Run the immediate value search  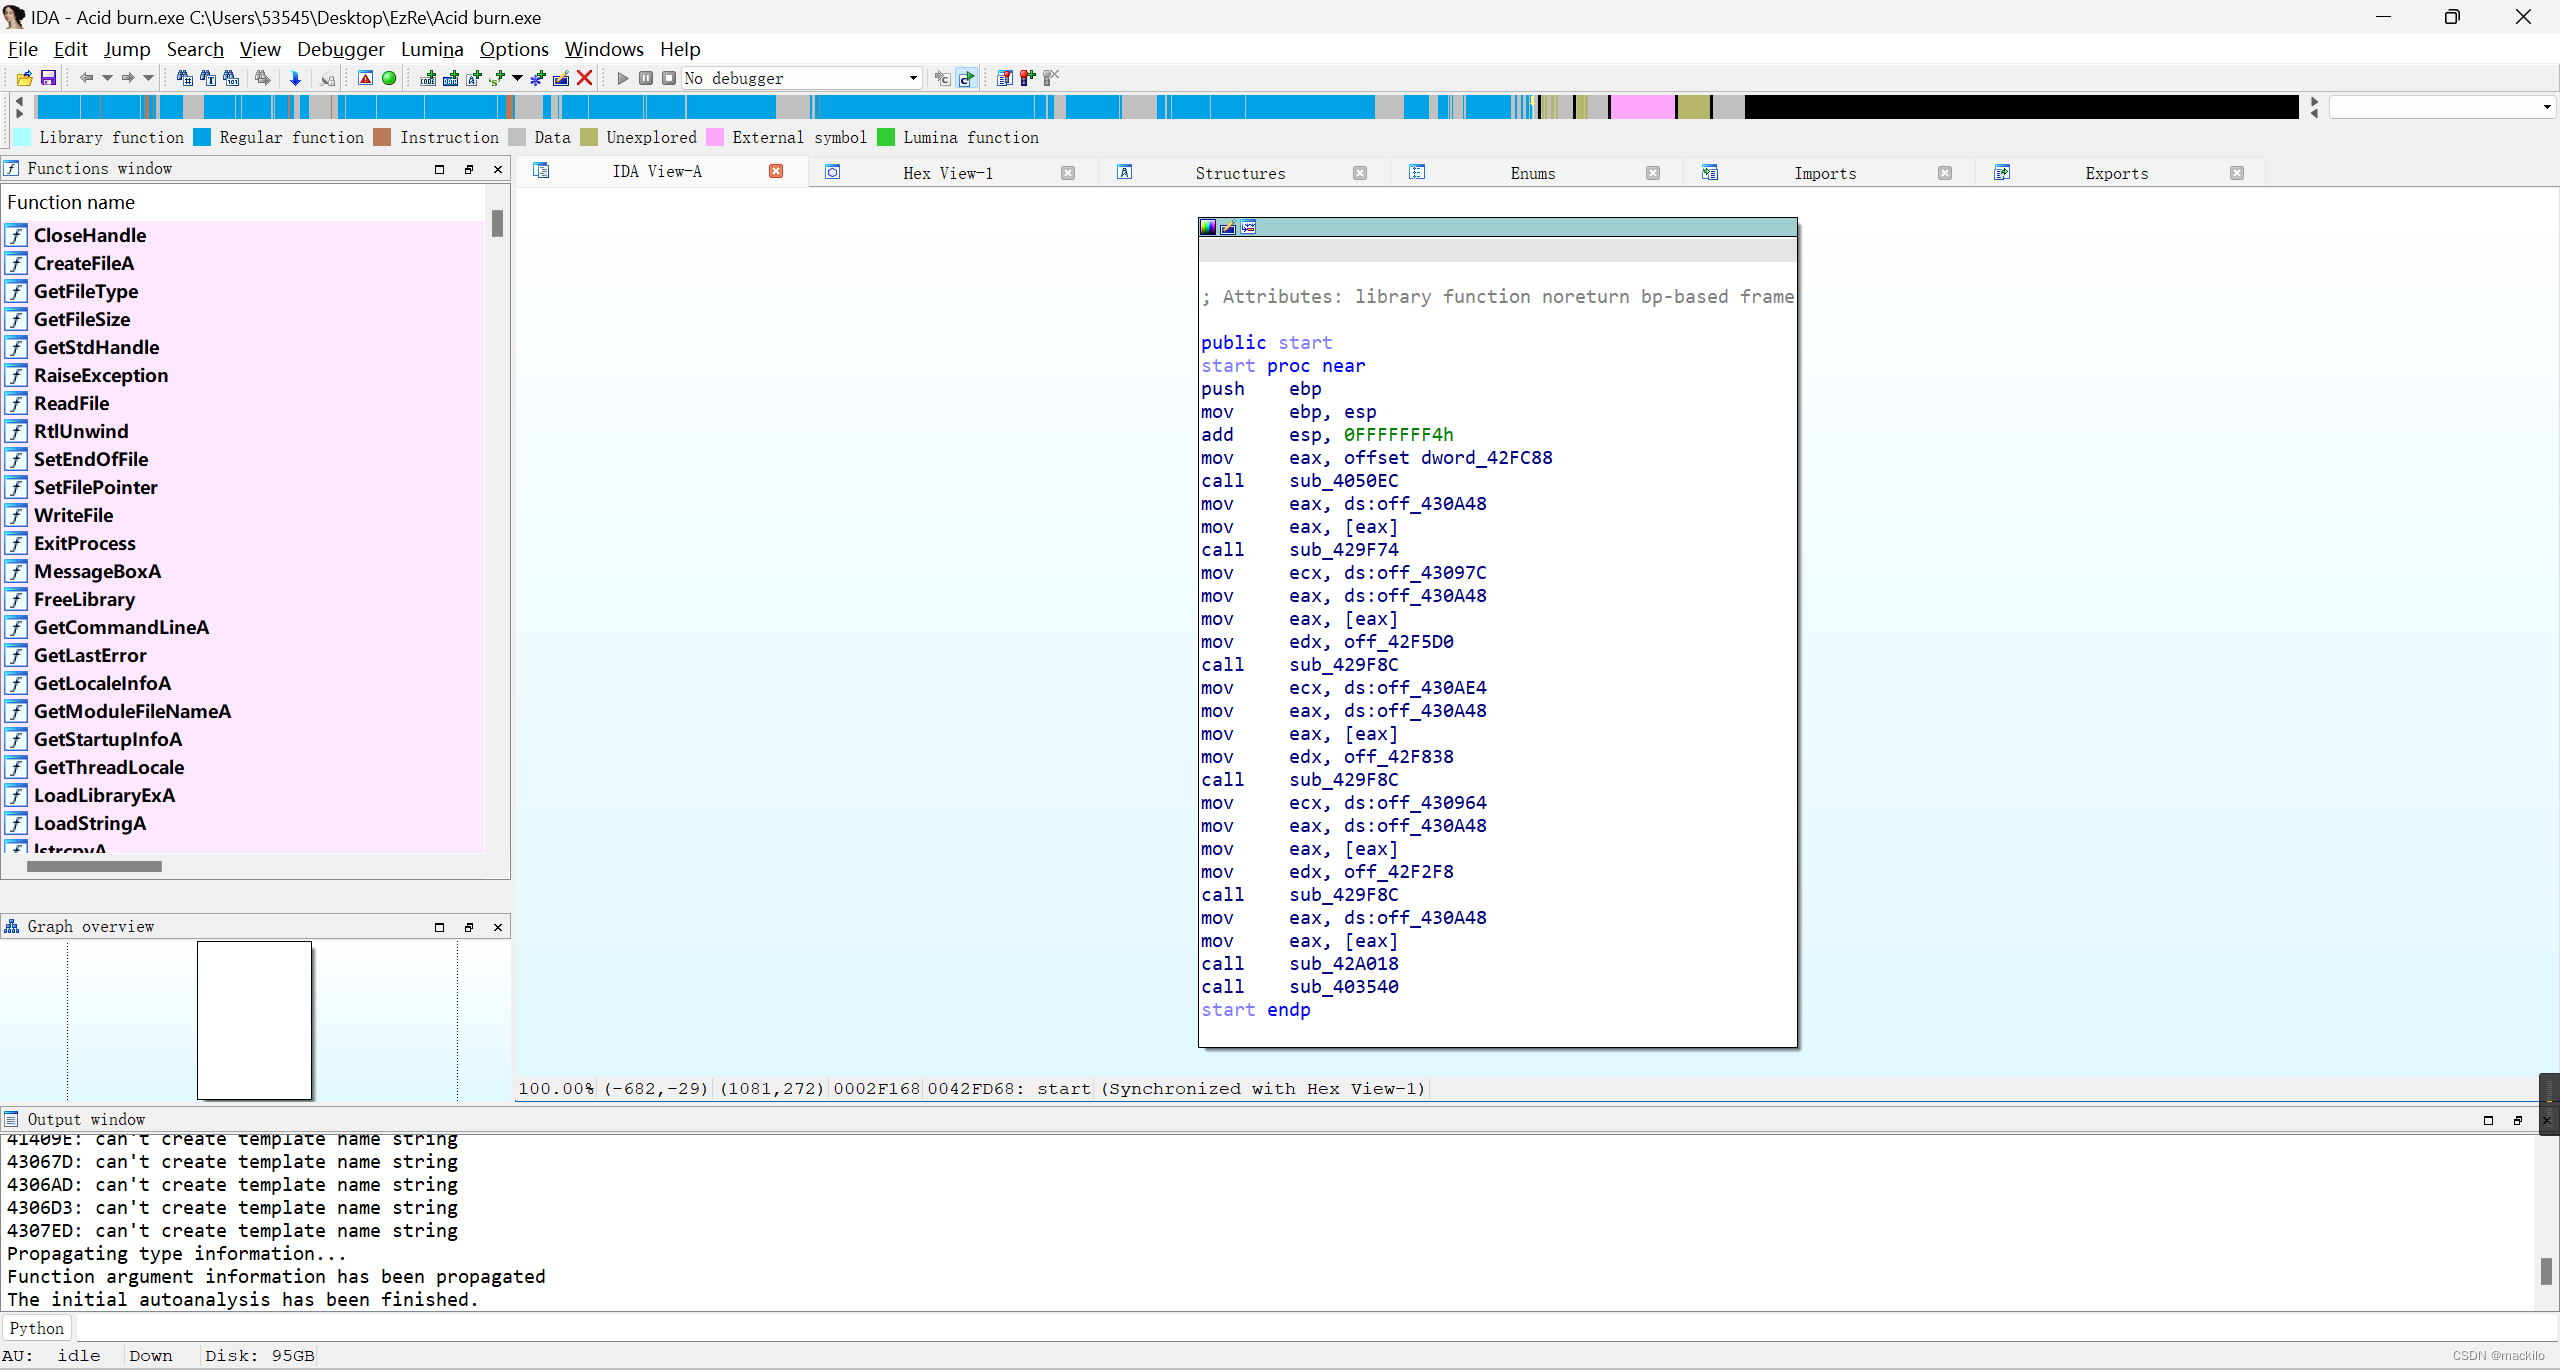click(231, 78)
